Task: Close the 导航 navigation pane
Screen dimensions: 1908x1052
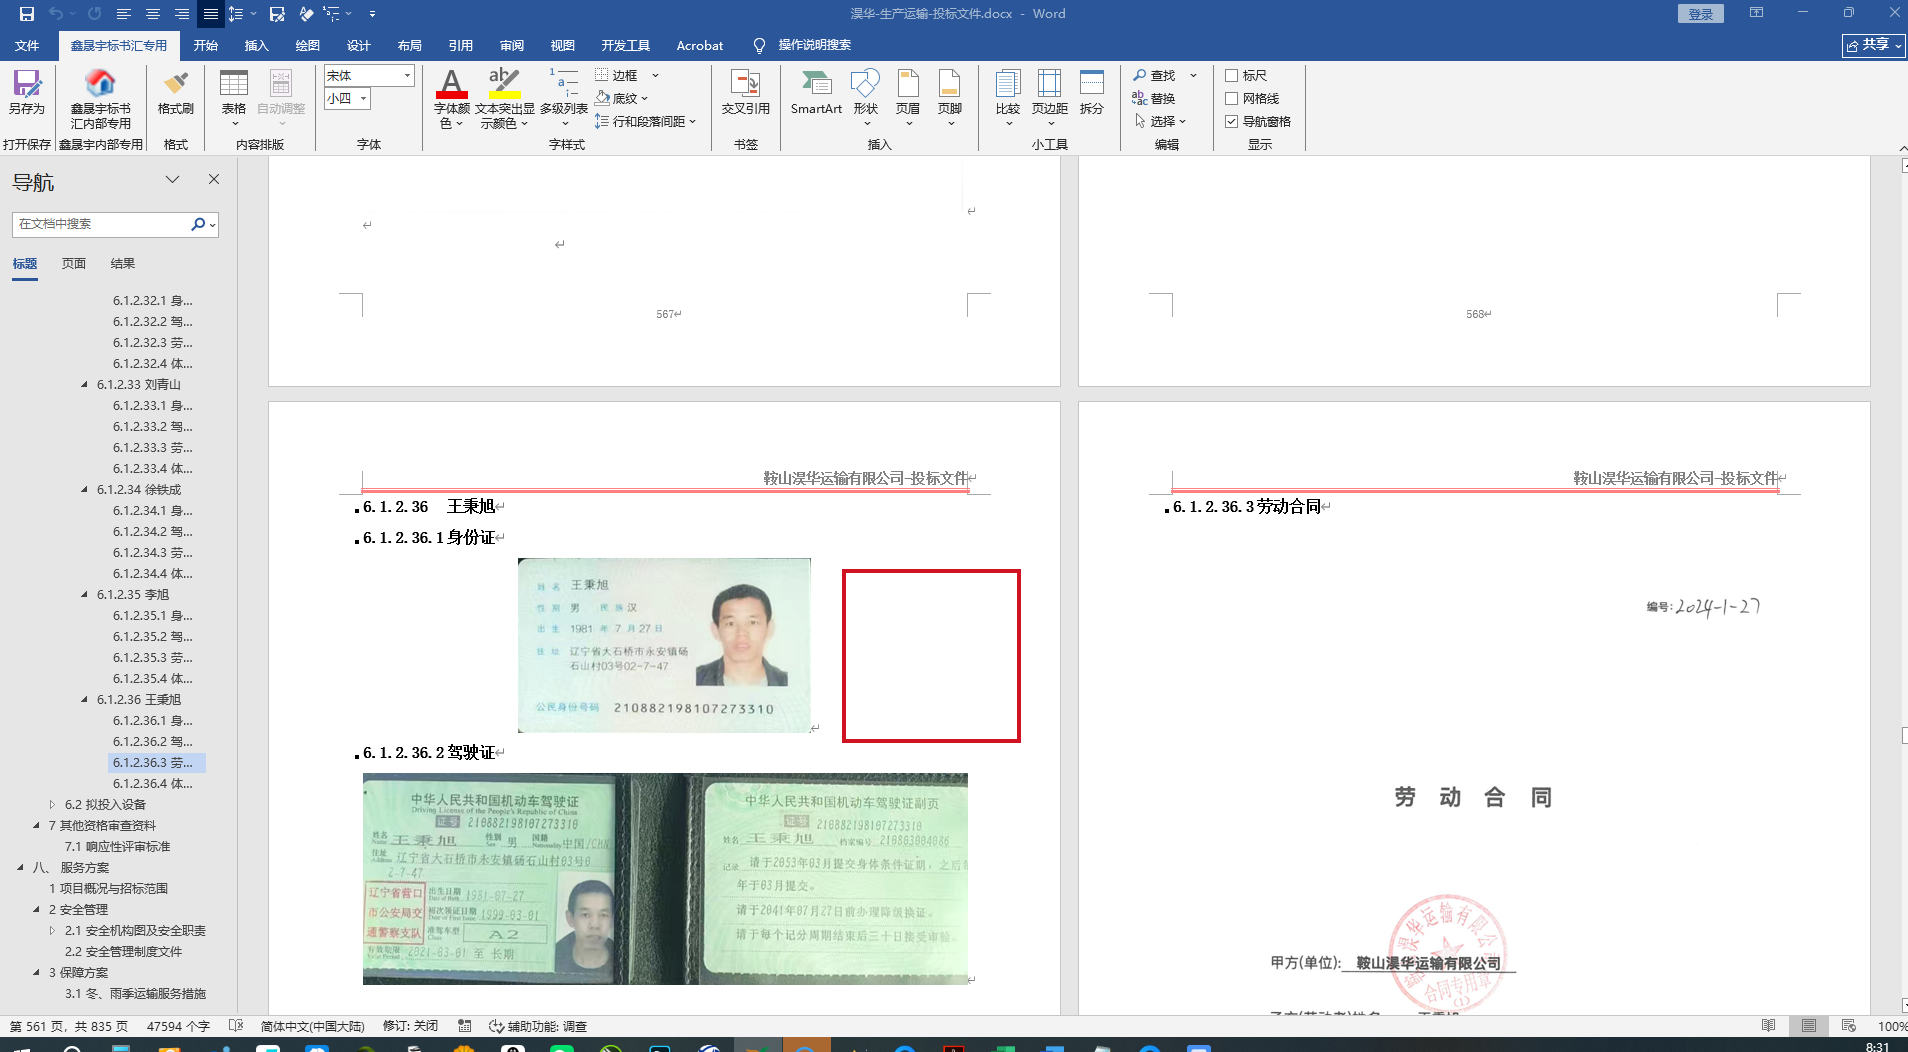Action: 213,180
